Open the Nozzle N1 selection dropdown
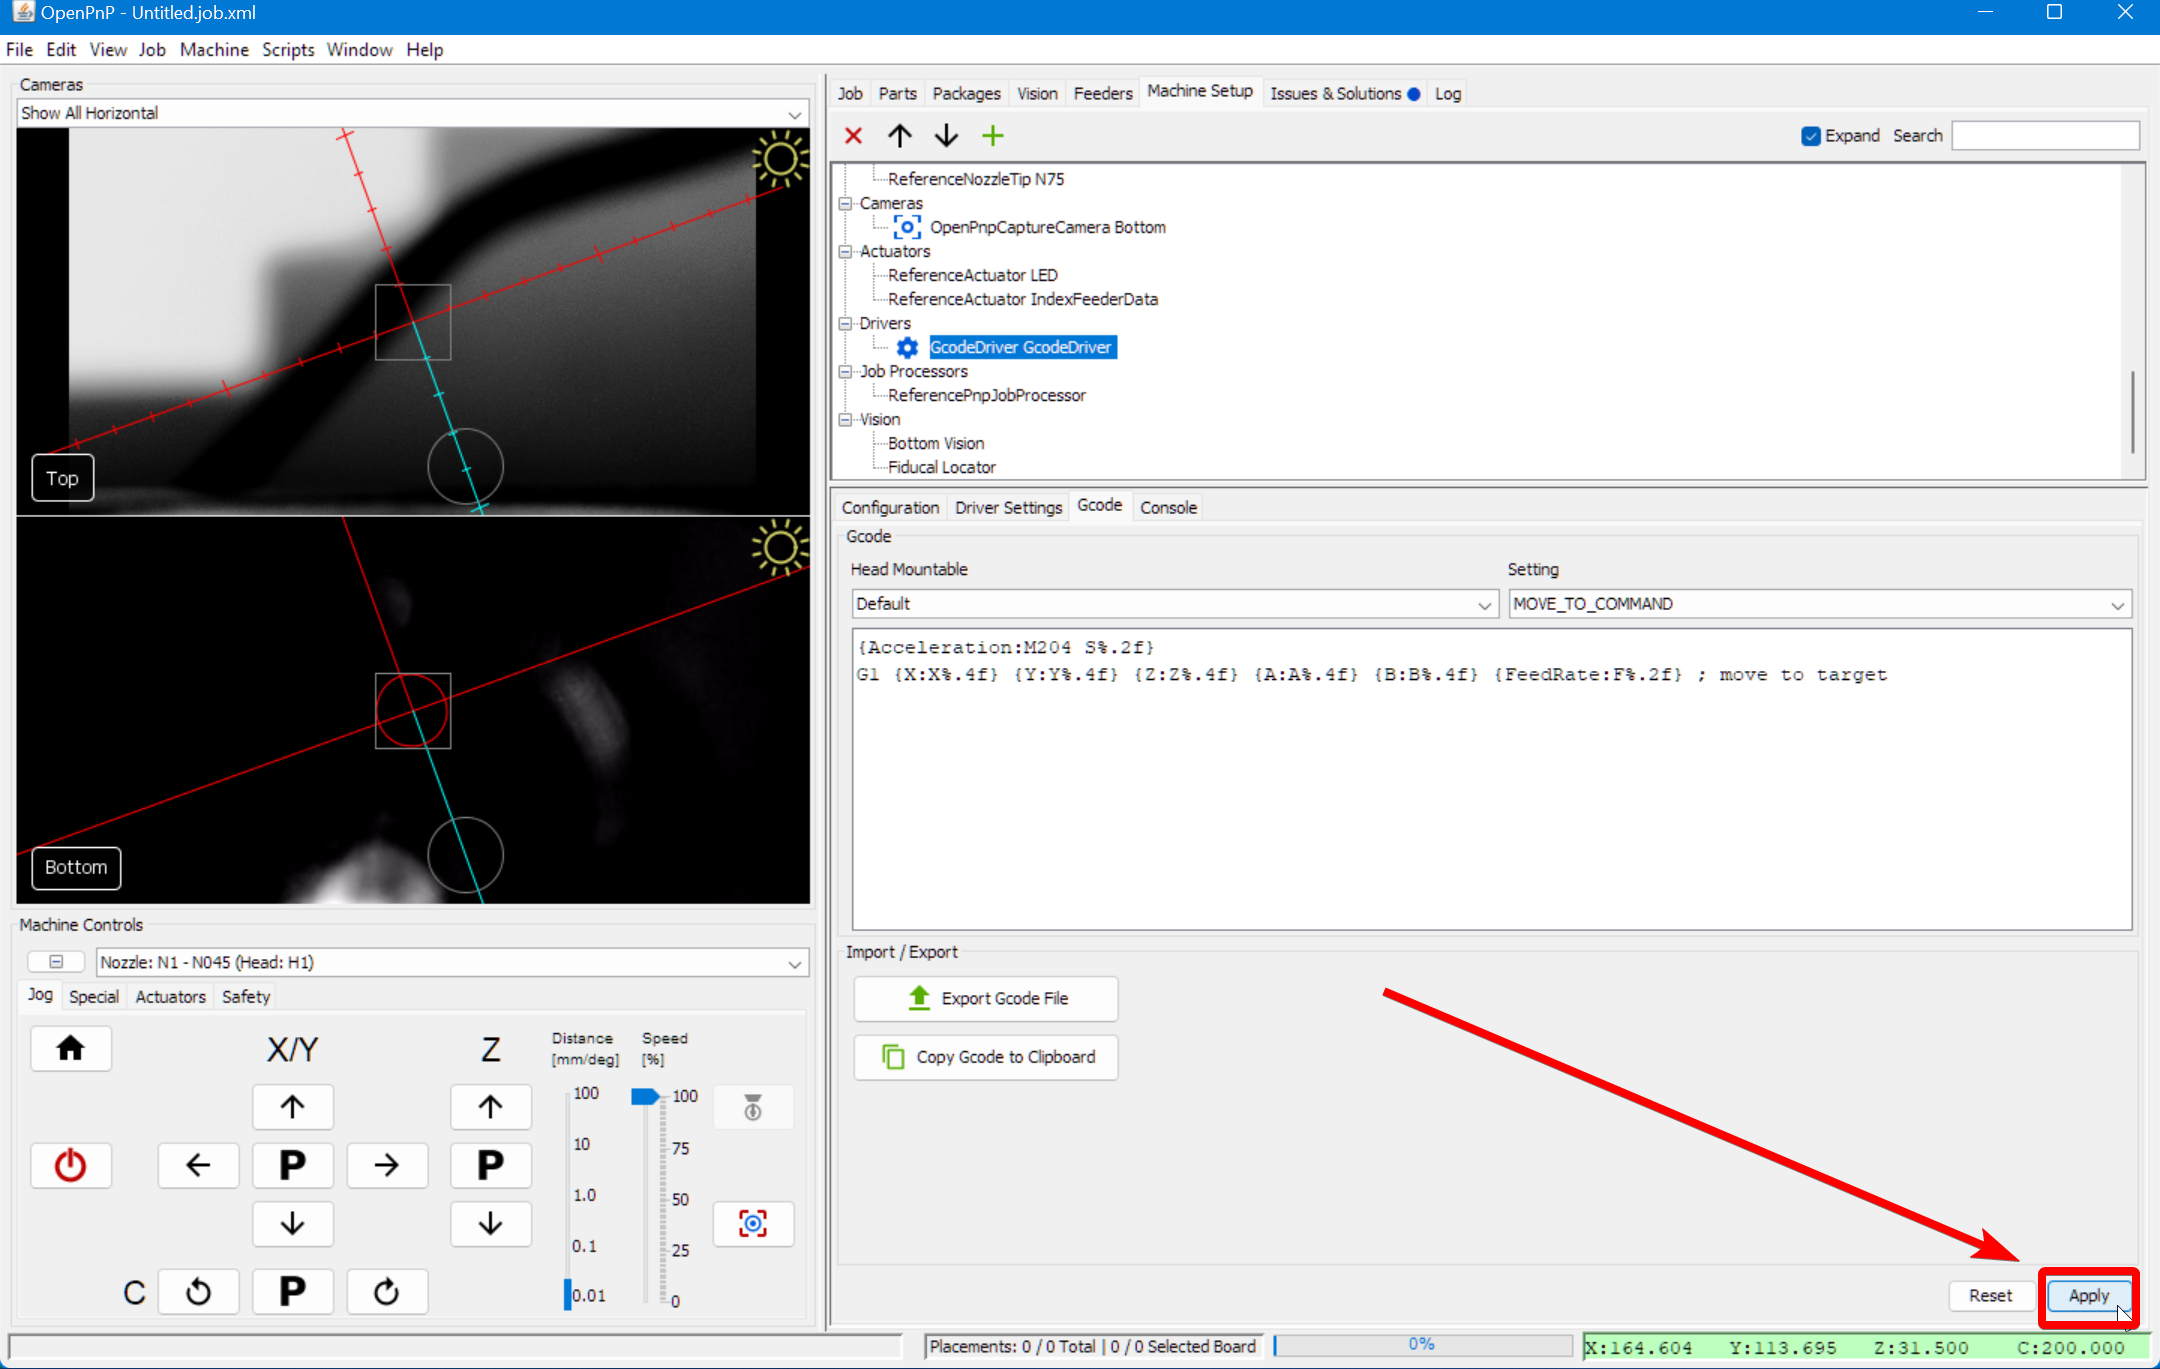Viewport: 2160px width, 1369px height. point(452,962)
